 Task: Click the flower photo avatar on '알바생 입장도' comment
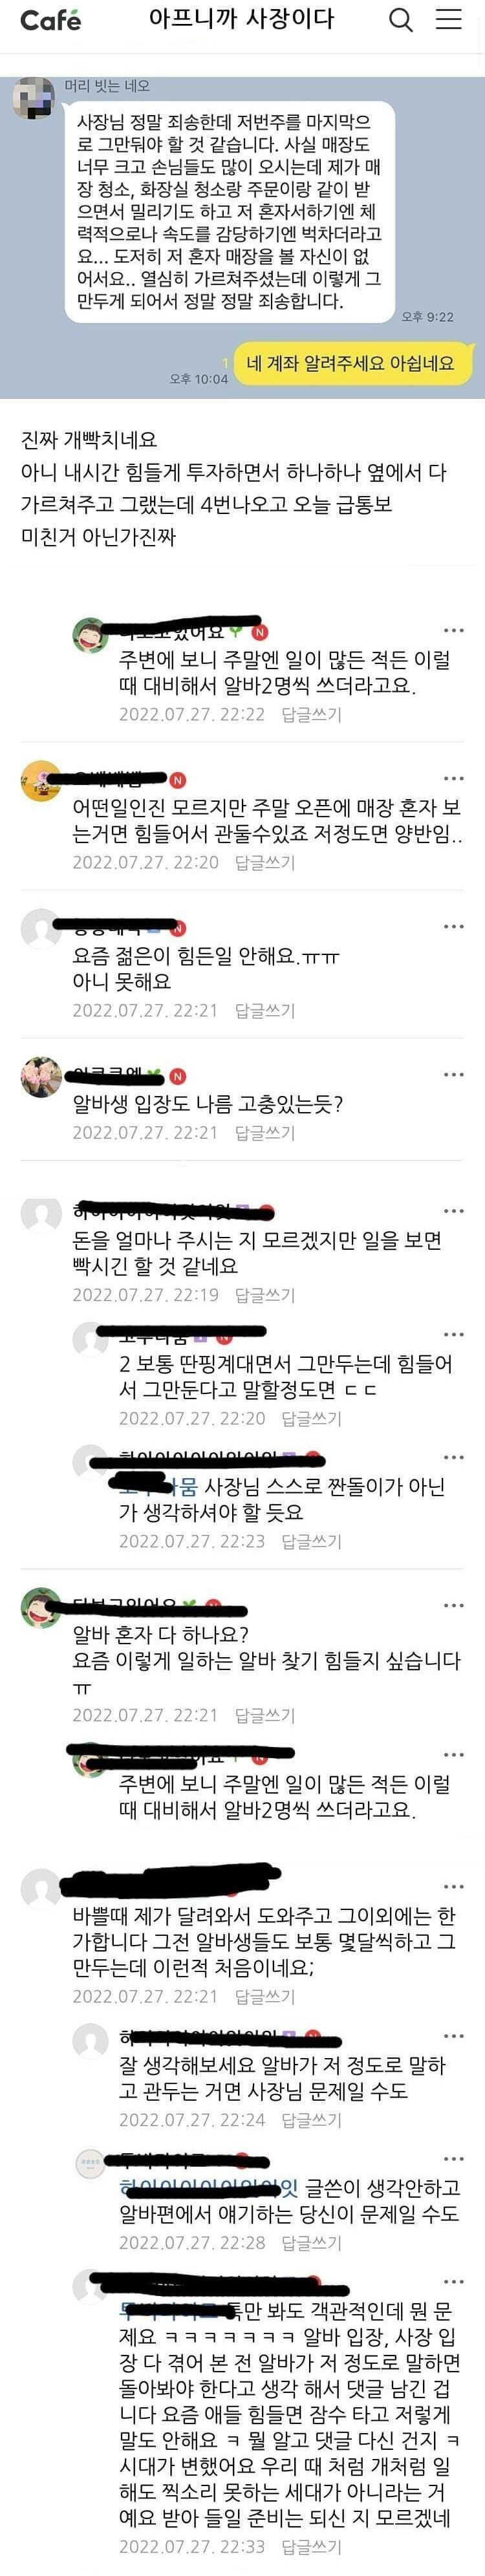click(x=41, y=1077)
